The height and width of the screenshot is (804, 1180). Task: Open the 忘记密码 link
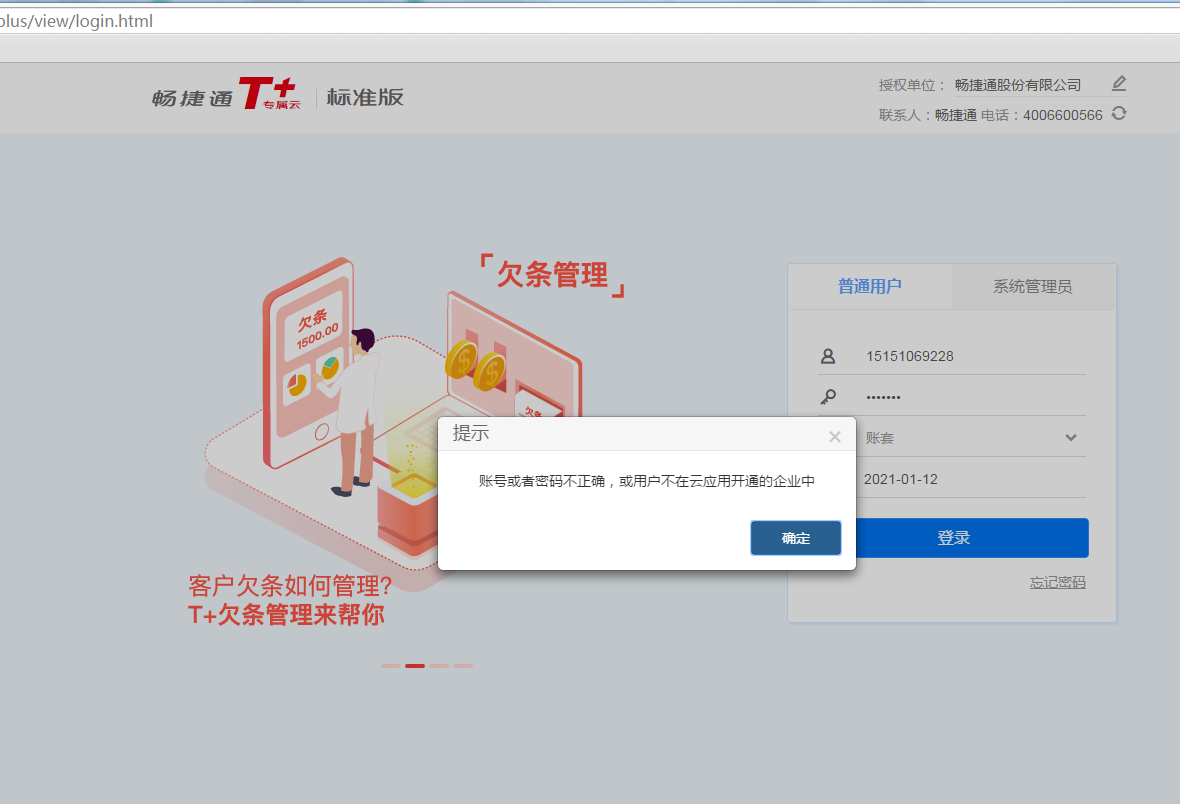point(1057,582)
